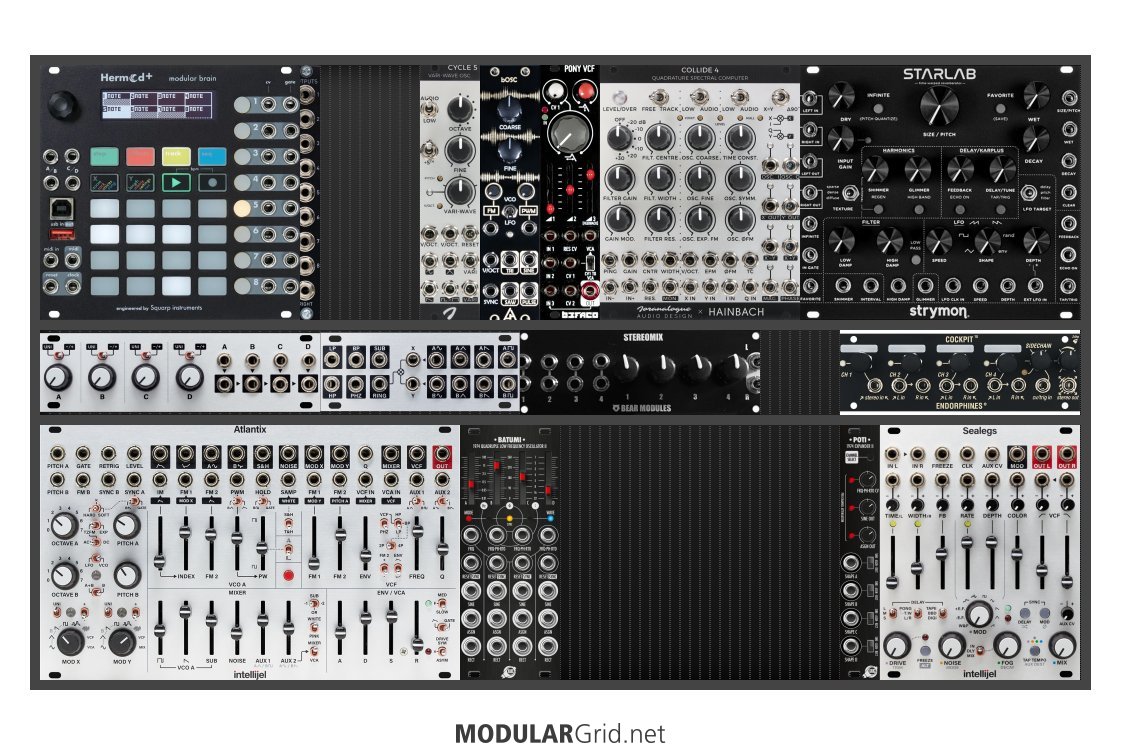Click the SAW output jack on bOSC
Screen dimensions: 1121x755
[509, 290]
